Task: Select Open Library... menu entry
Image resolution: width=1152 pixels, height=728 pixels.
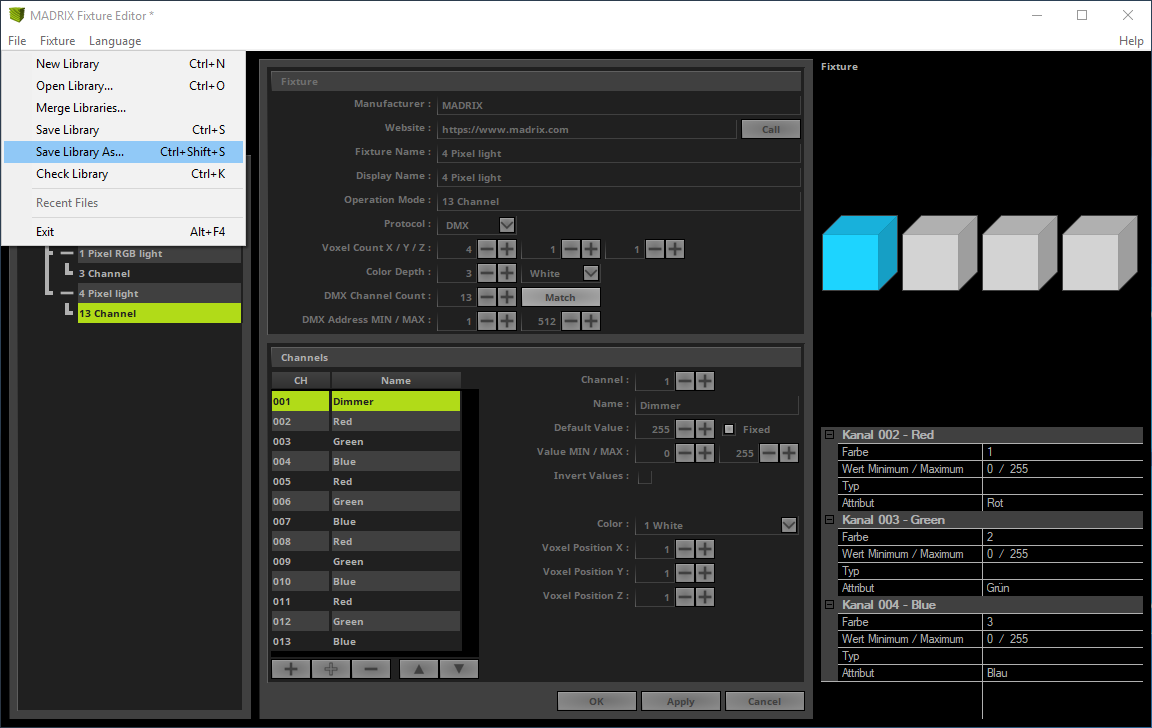Action: click(123, 86)
